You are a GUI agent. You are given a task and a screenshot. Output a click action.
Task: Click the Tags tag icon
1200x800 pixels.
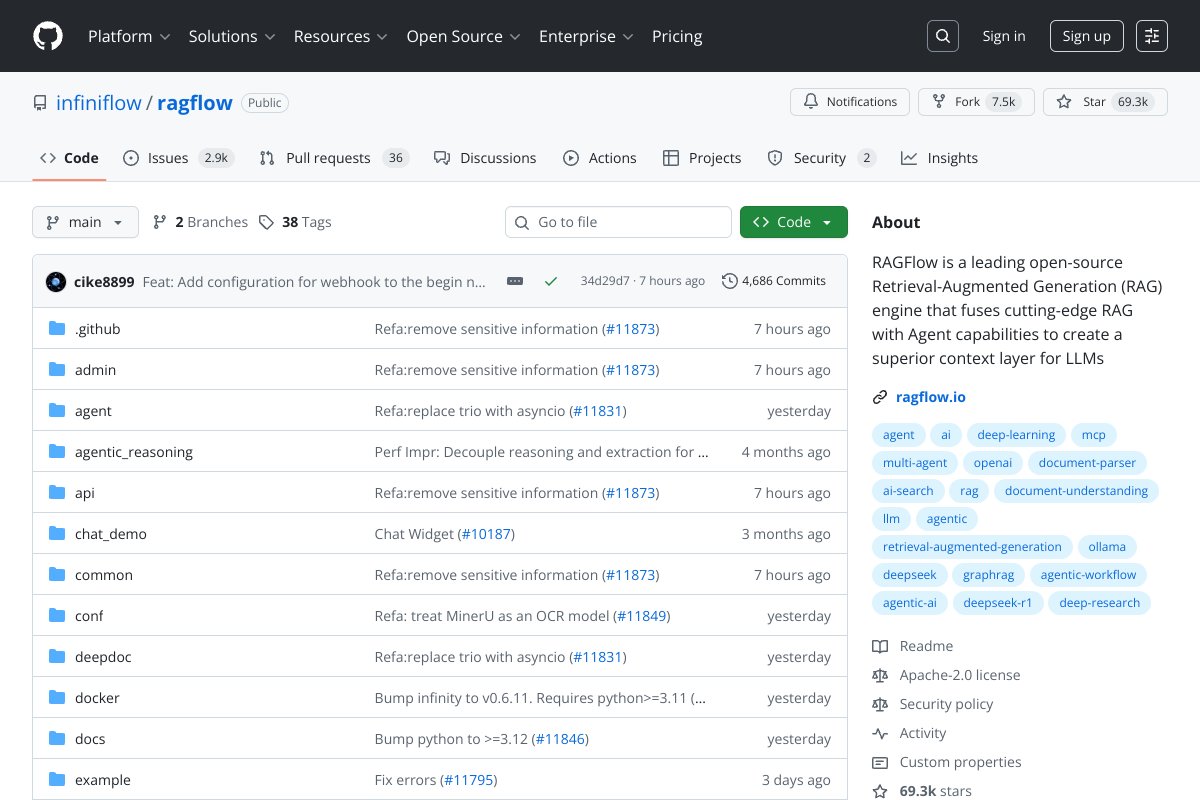266,222
